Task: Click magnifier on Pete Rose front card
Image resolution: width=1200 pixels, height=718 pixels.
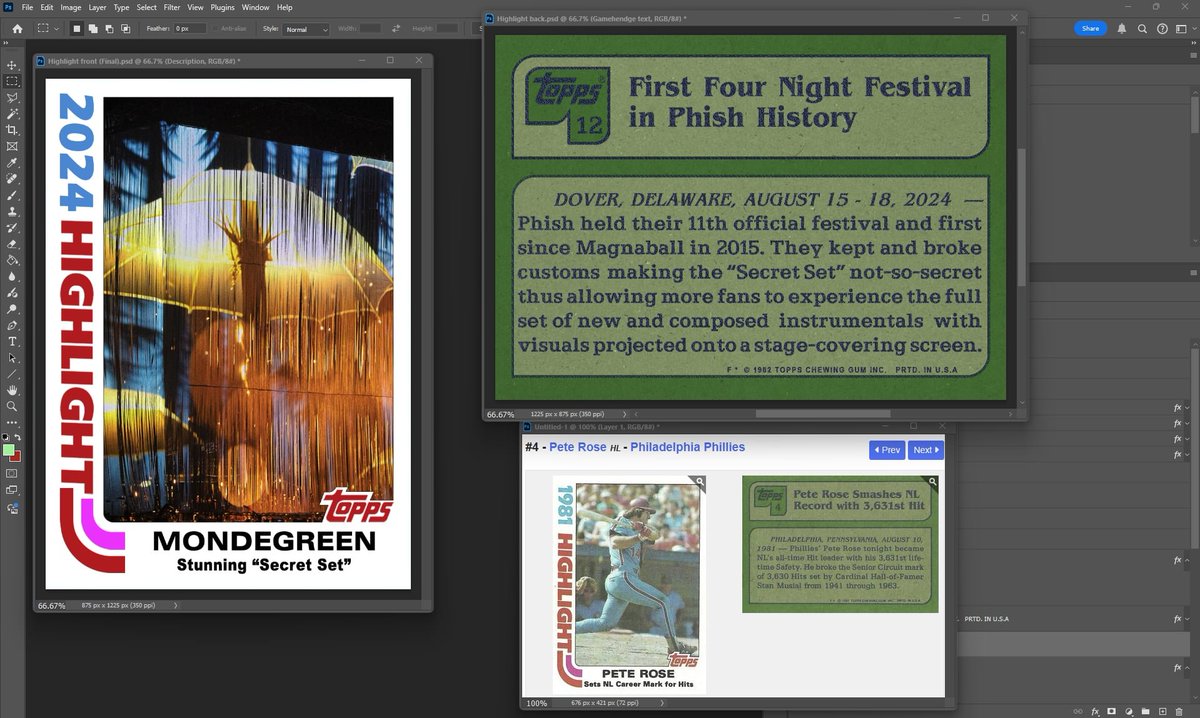Action: tap(700, 482)
